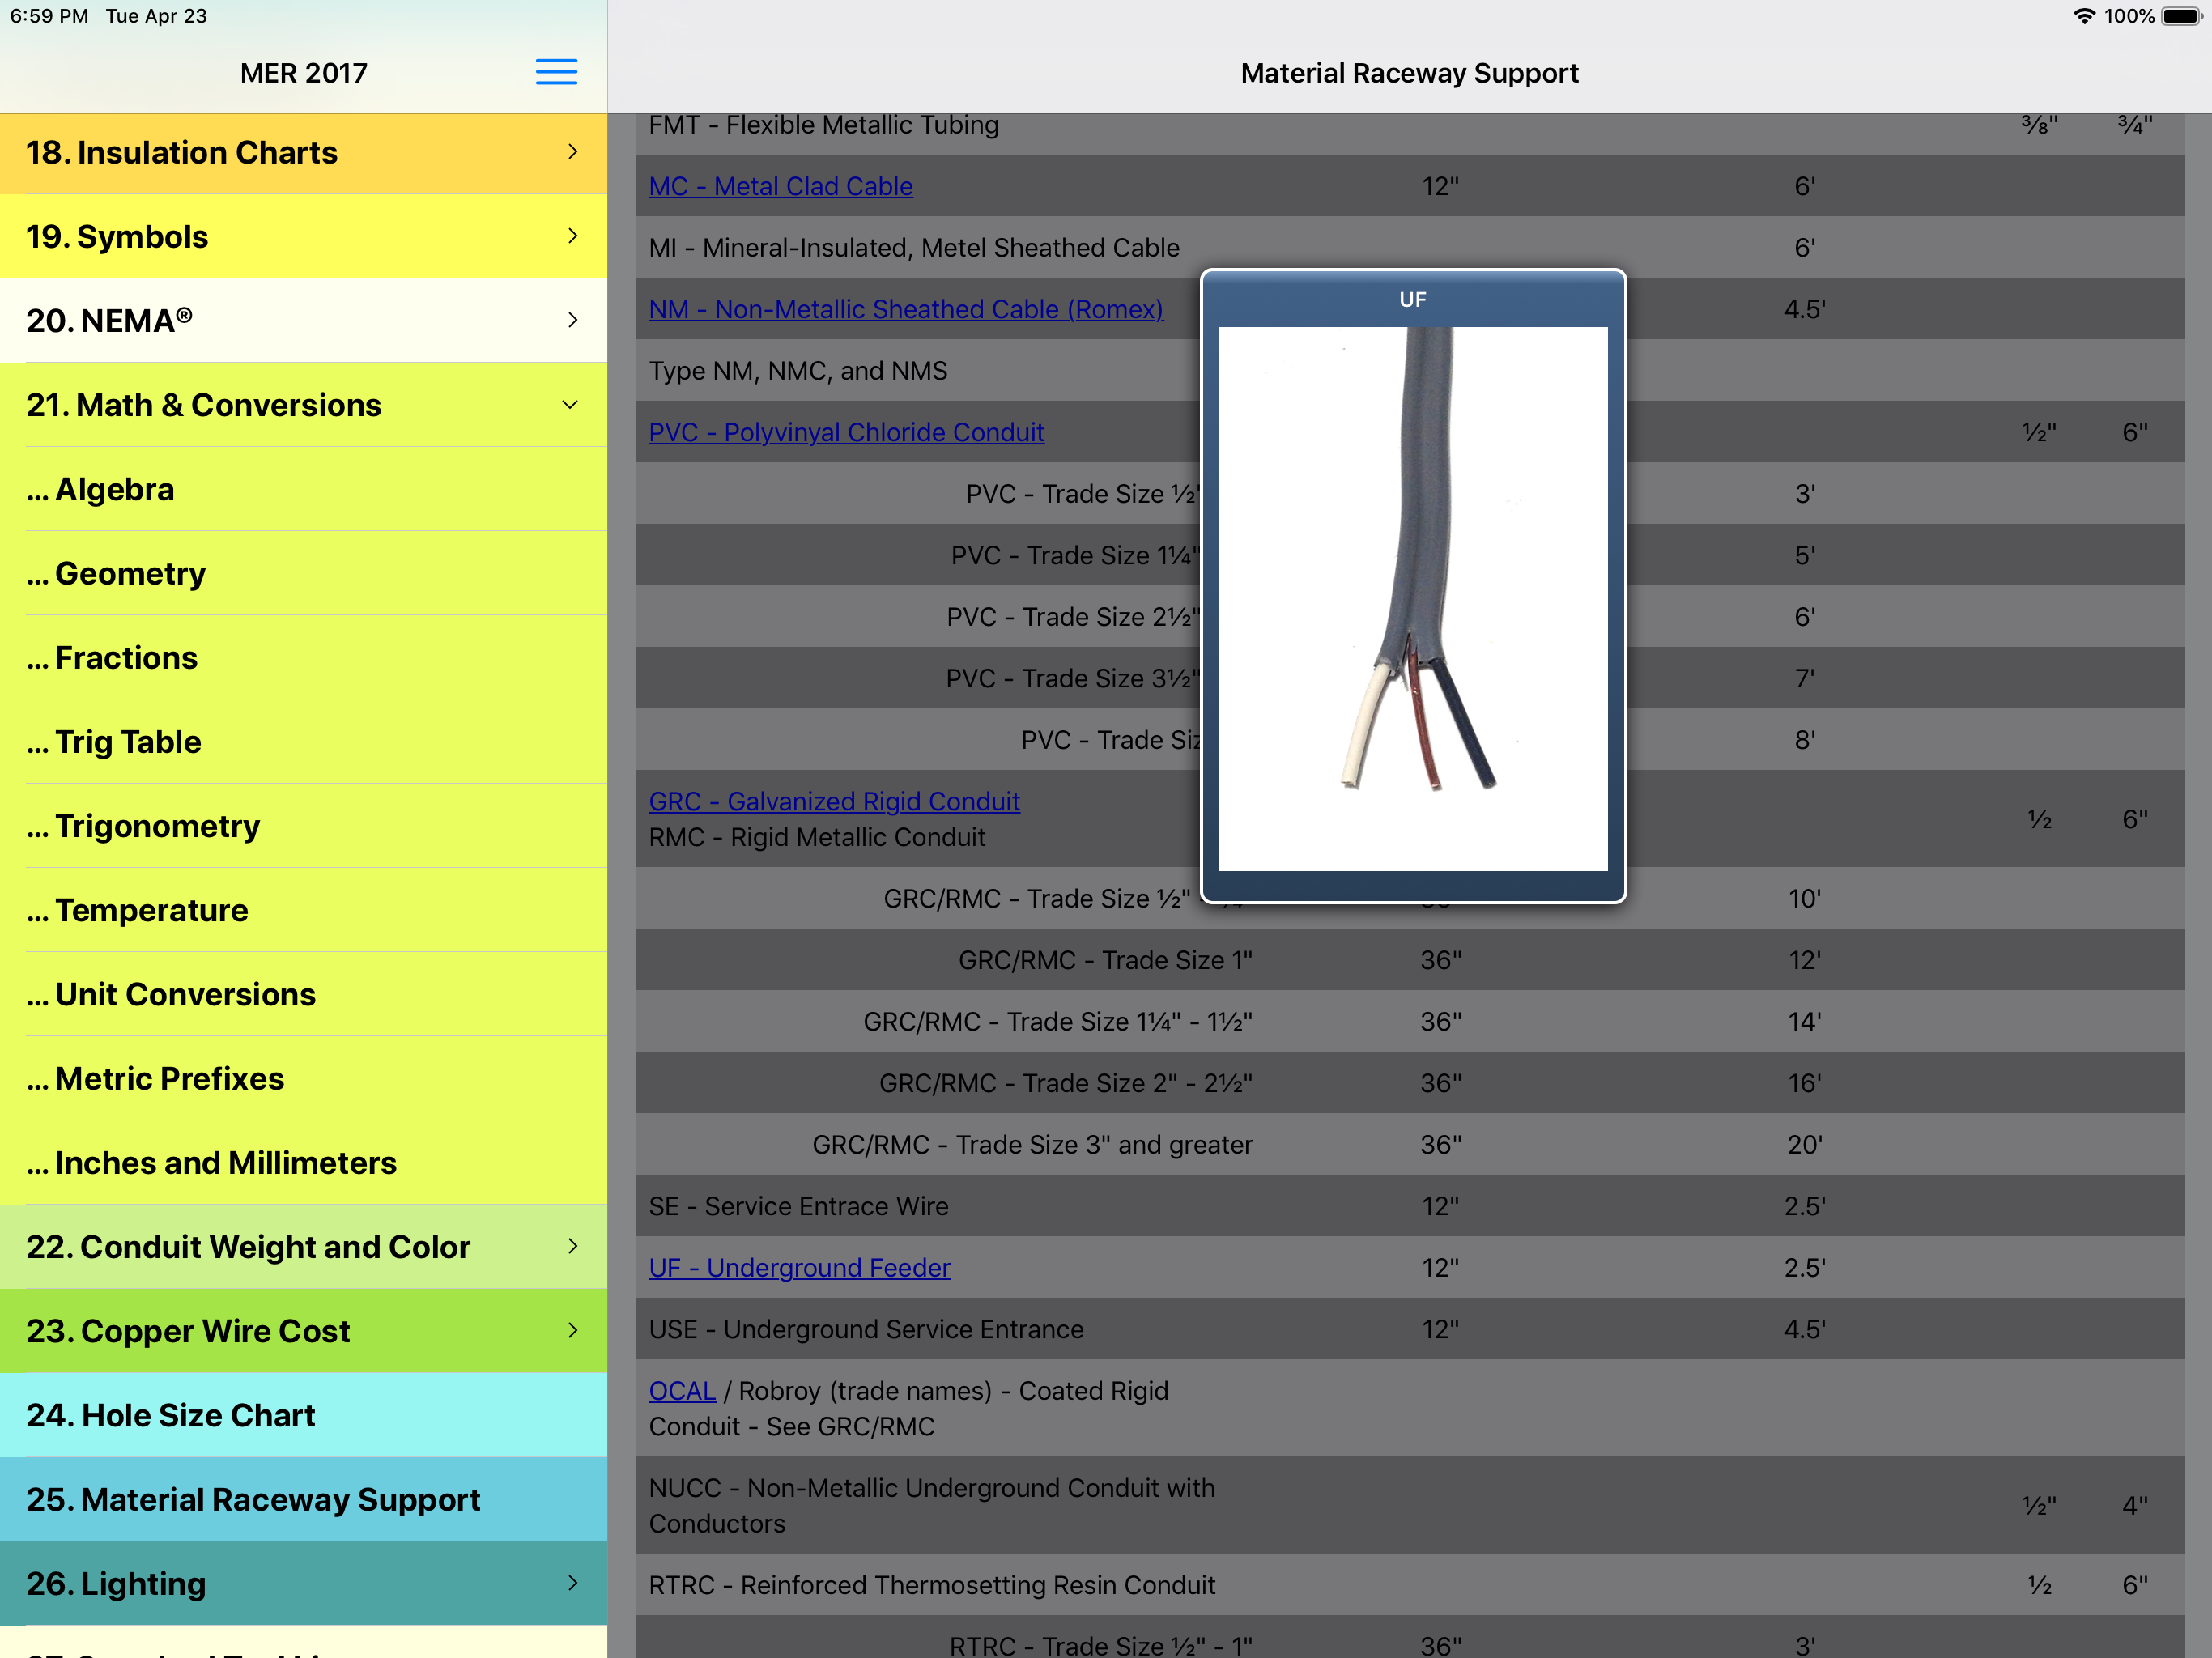
Task: Tap the UF cable photo popup
Action: (x=1412, y=598)
